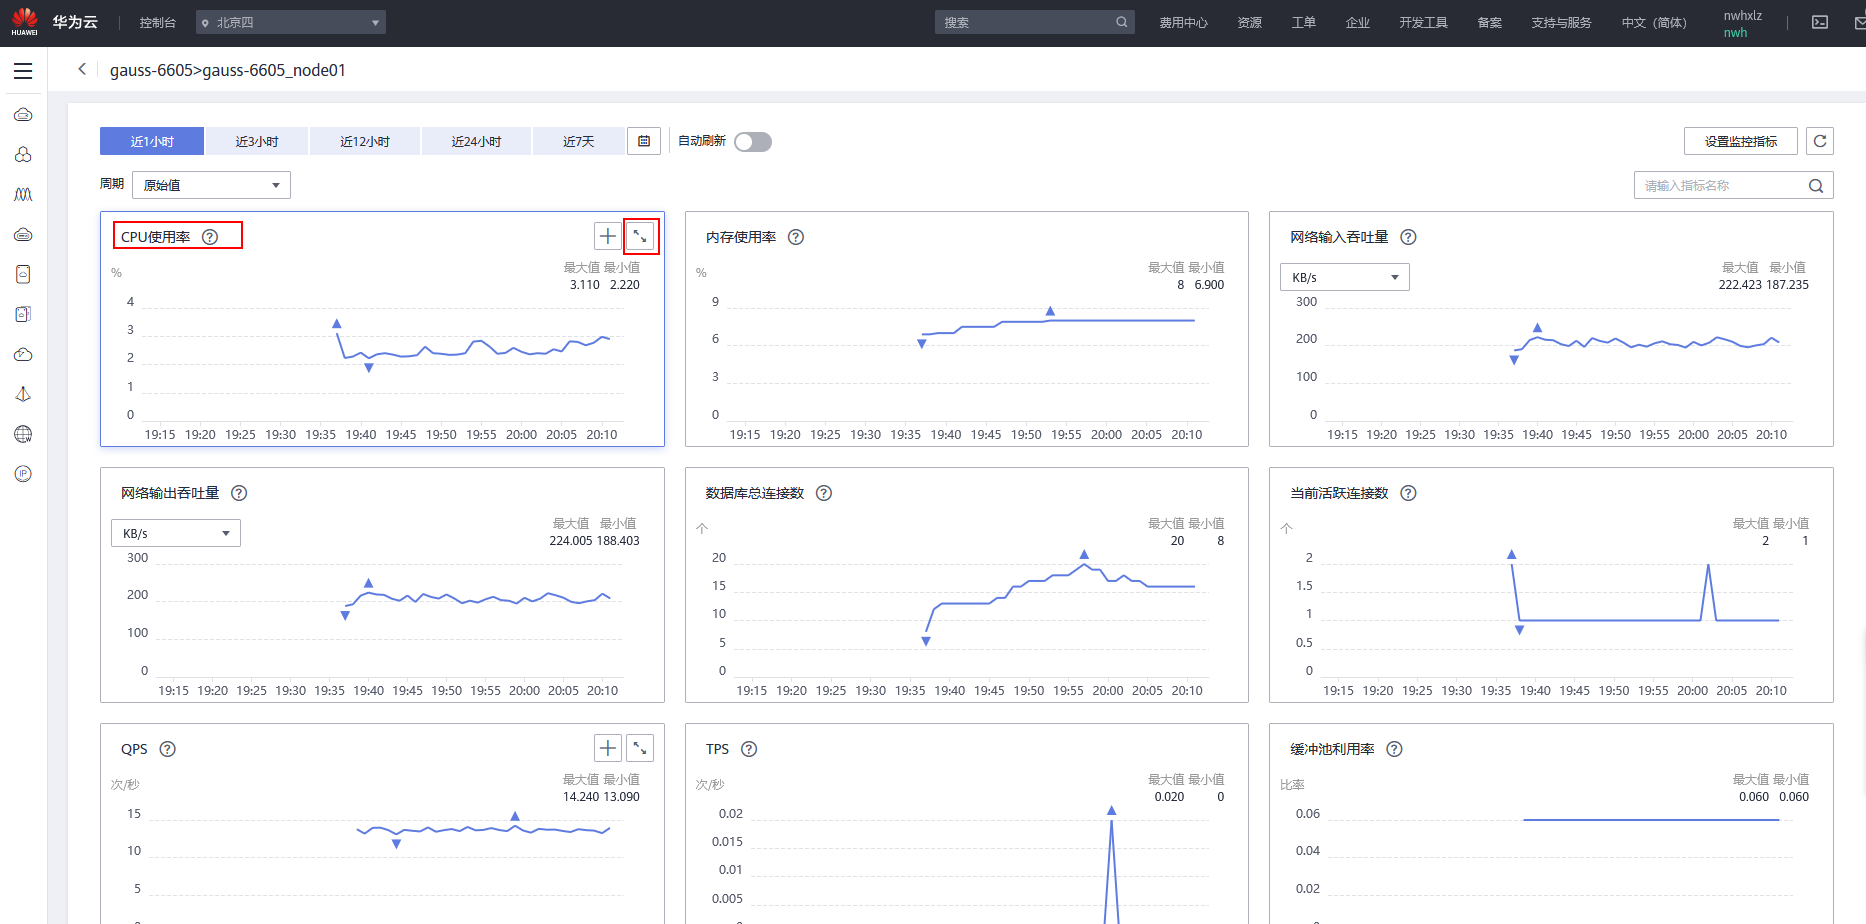Click the top search bar magnifier
This screenshot has height=924, width=1866.
pos(1122,22)
